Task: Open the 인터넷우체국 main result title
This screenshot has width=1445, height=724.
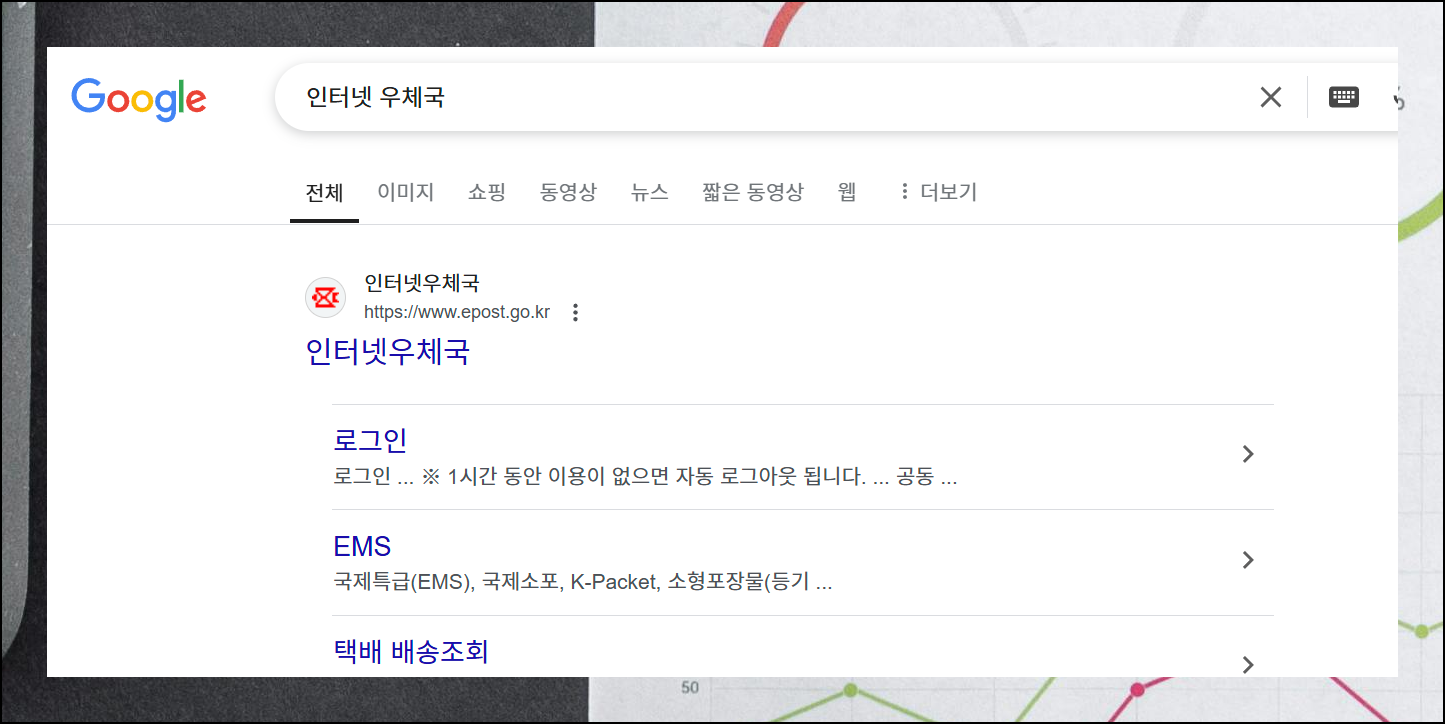Action: coord(388,352)
